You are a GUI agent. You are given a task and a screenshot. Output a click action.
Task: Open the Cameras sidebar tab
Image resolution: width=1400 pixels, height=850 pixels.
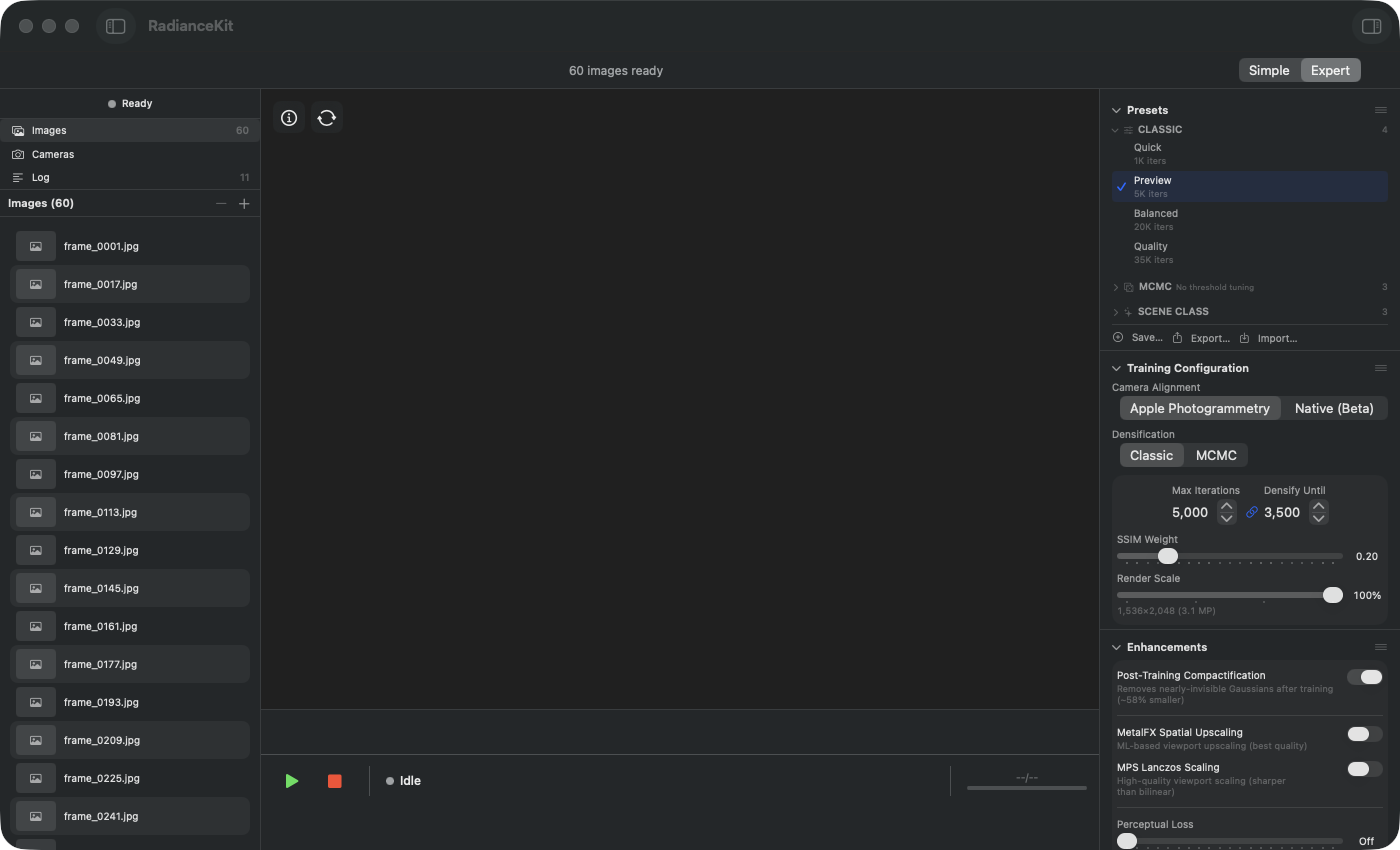click(x=130, y=154)
